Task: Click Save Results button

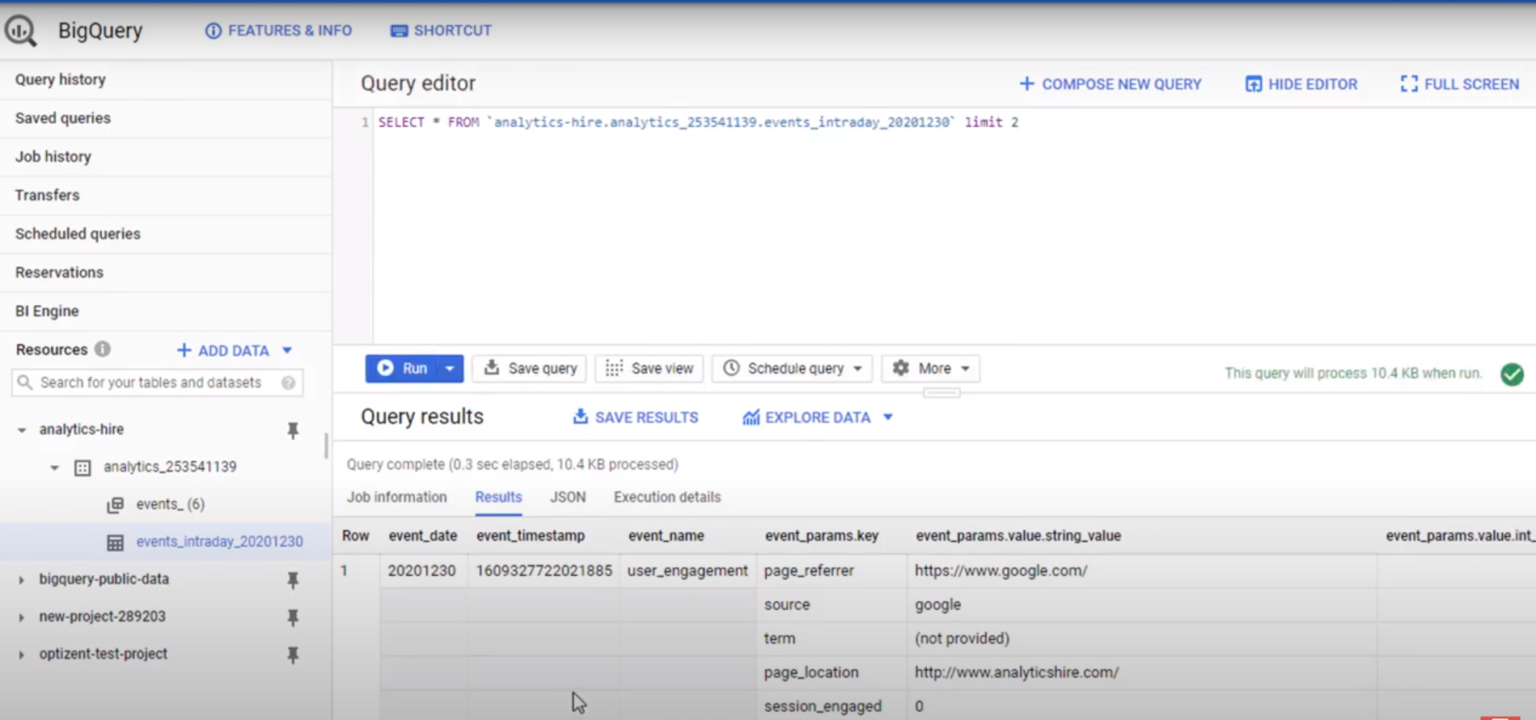Action: click(x=635, y=417)
